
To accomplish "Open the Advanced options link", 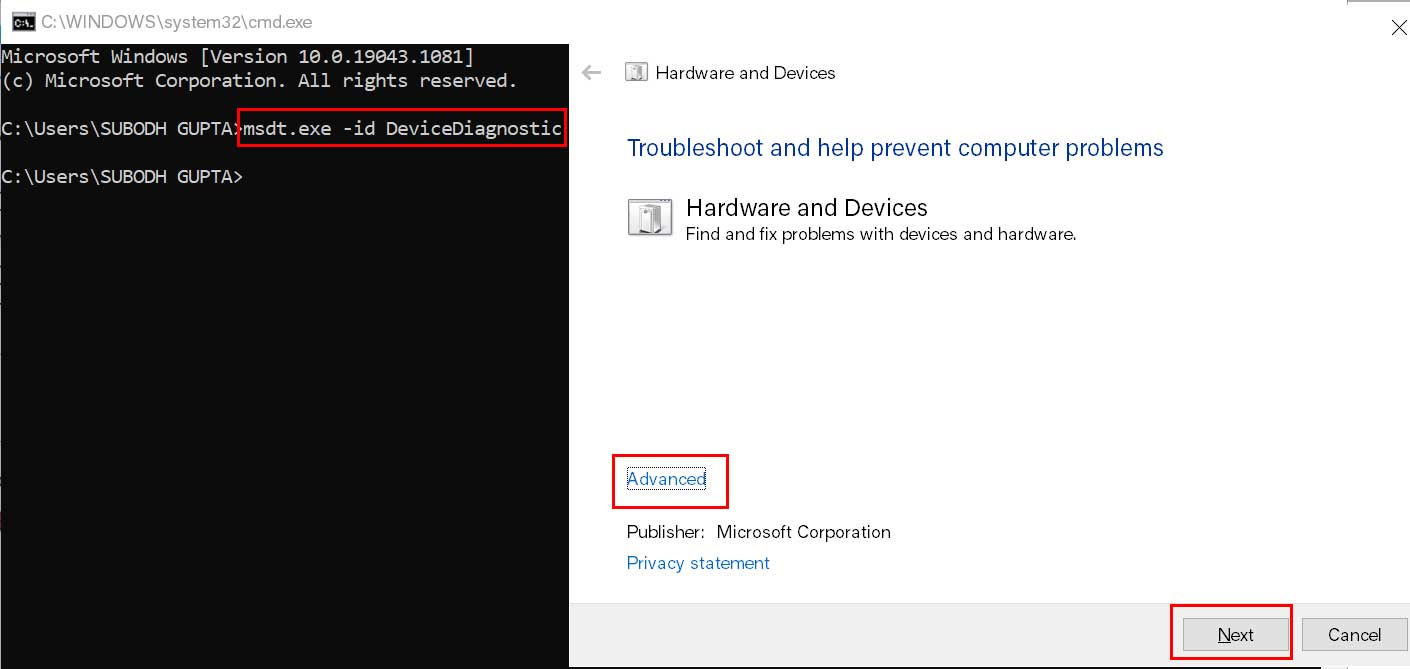I will click(666, 479).
